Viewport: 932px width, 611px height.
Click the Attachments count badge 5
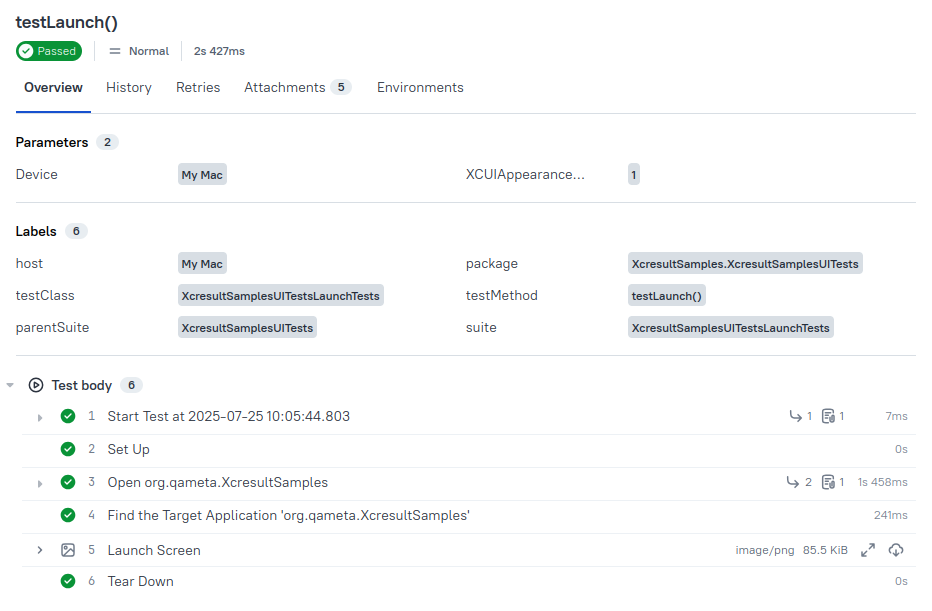point(341,87)
